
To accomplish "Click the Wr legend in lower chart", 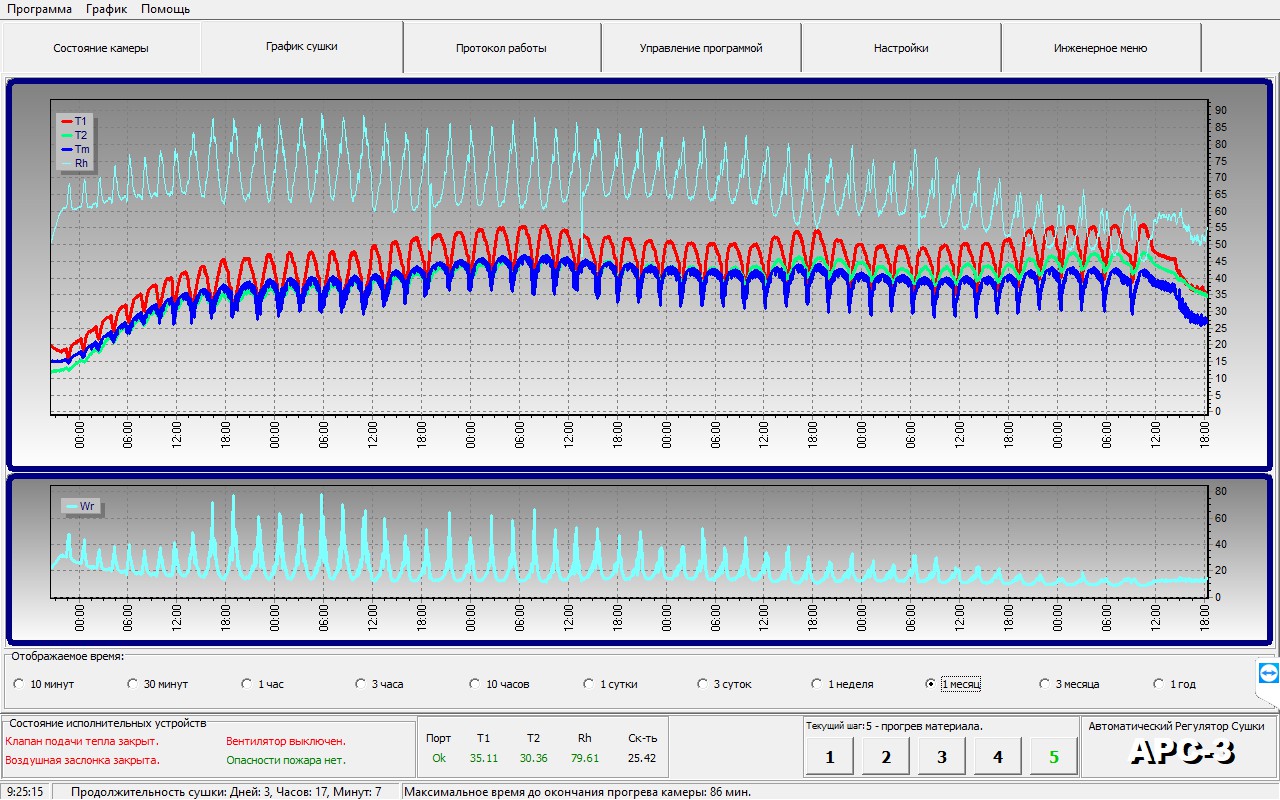I will [x=80, y=506].
